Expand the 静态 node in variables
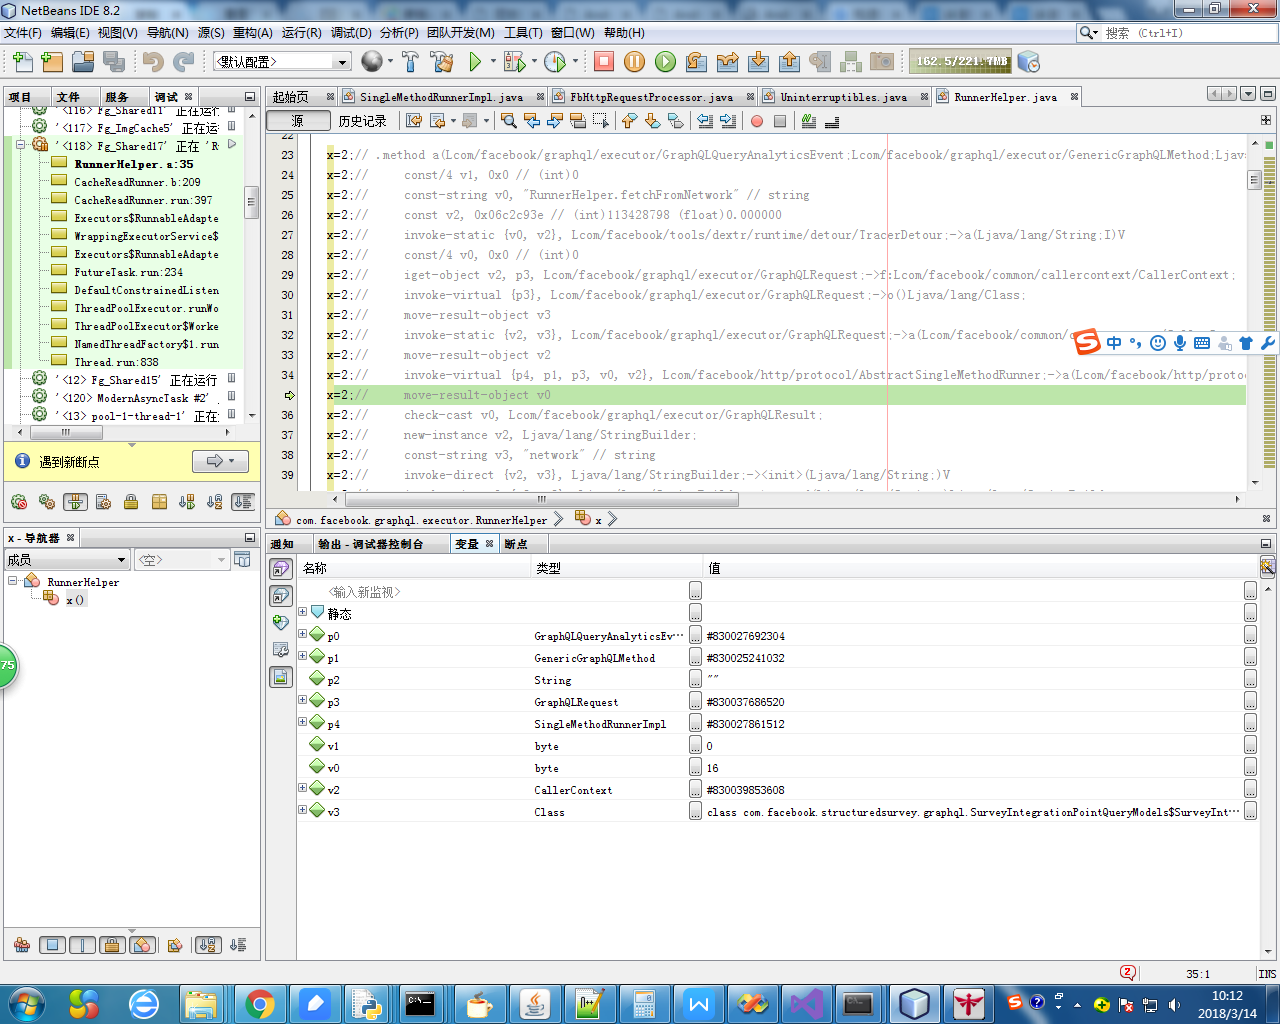 pyautogui.click(x=303, y=612)
